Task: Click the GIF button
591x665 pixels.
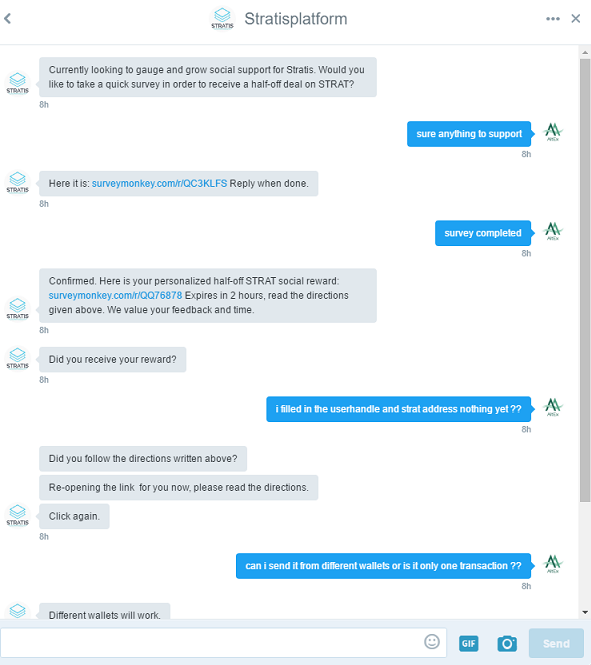Action: (468, 643)
